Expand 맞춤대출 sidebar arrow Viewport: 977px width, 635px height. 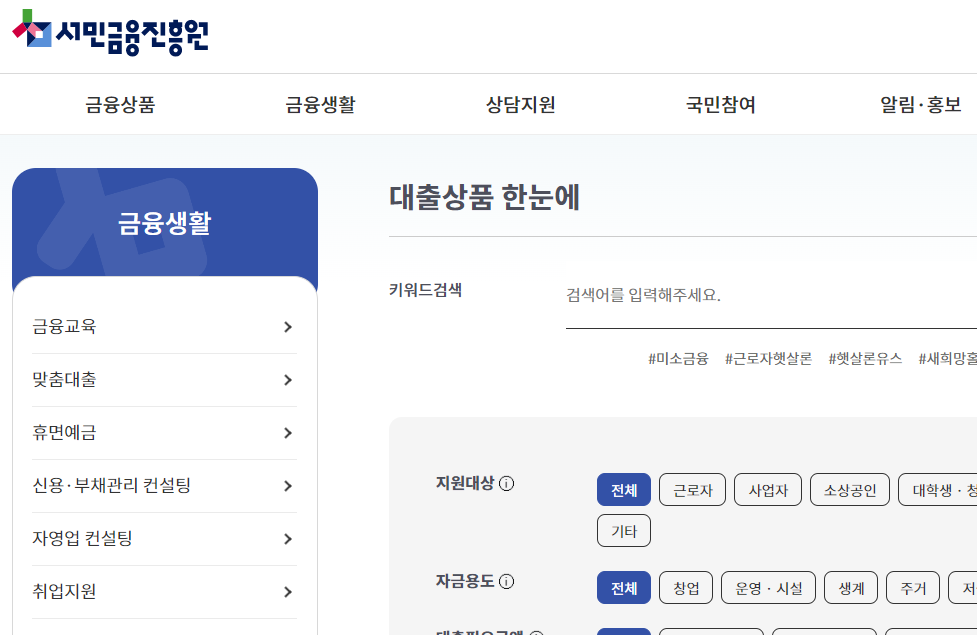288,380
